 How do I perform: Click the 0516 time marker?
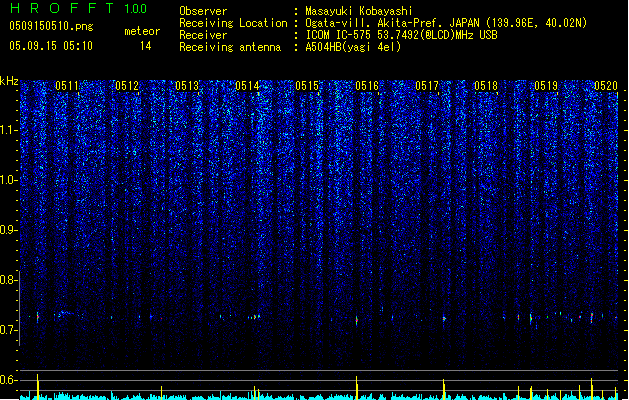point(367,86)
